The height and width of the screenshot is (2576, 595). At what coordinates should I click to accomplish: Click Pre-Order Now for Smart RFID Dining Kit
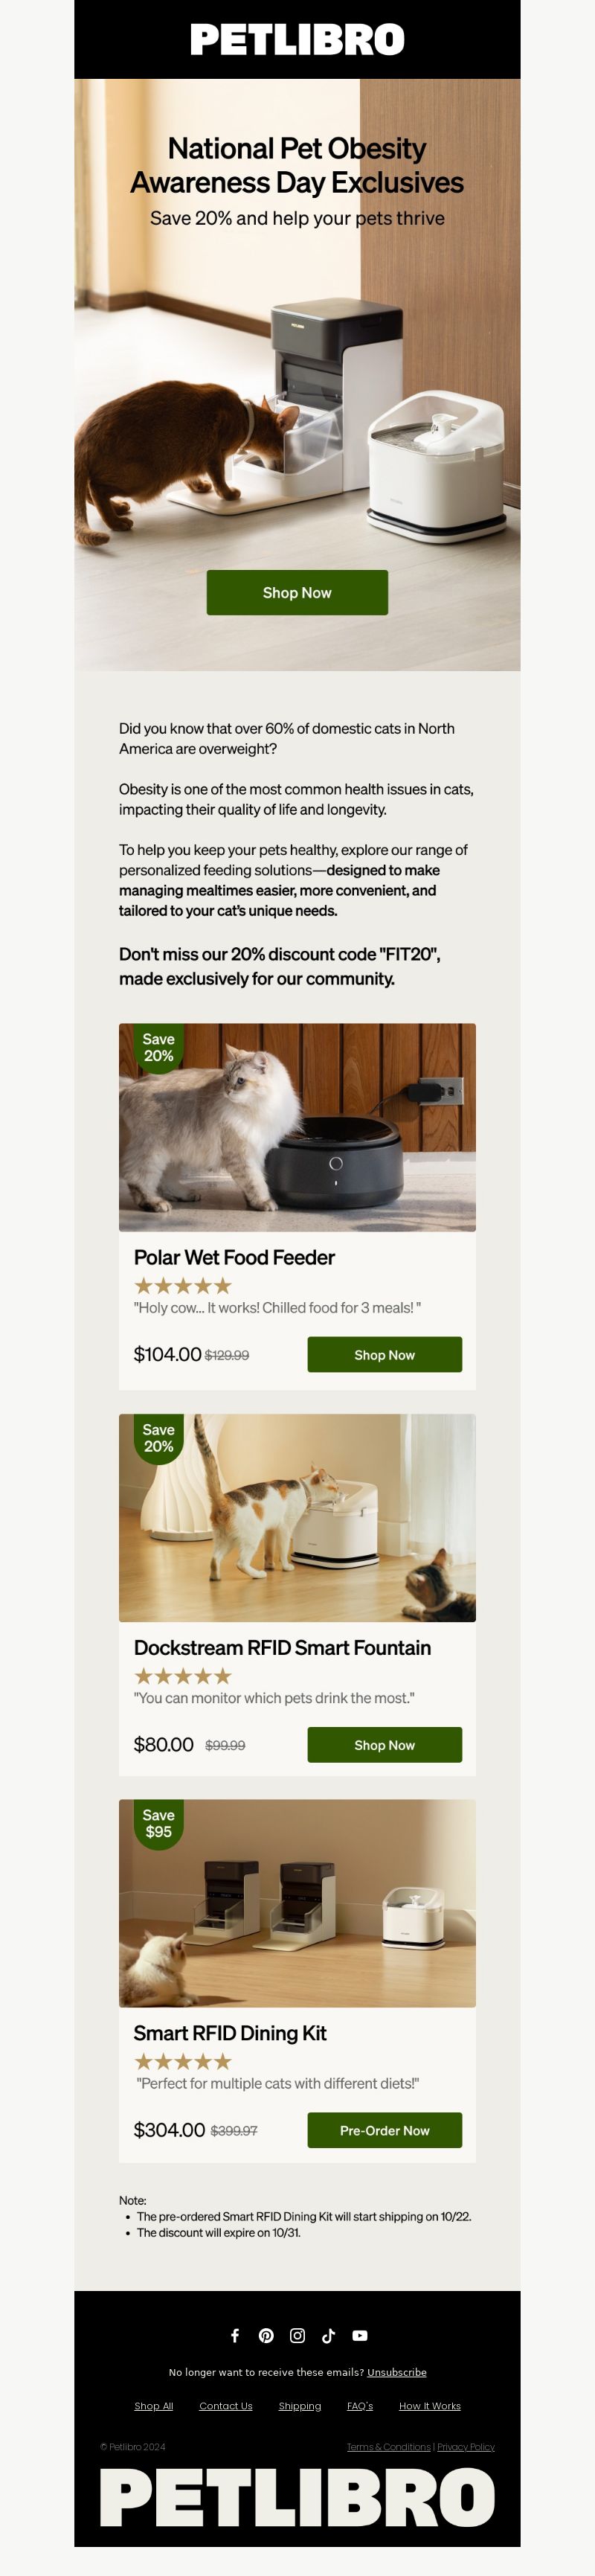[x=384, y=2130]
